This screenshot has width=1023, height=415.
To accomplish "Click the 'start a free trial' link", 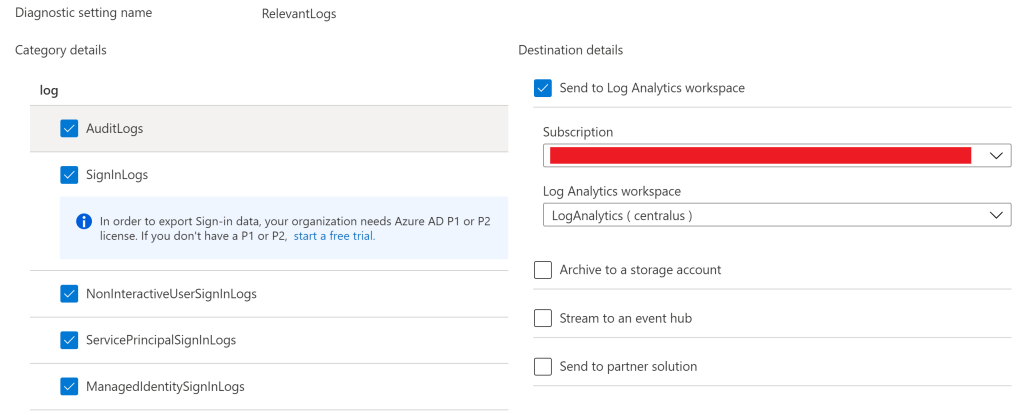I will [x=334, y=236].
